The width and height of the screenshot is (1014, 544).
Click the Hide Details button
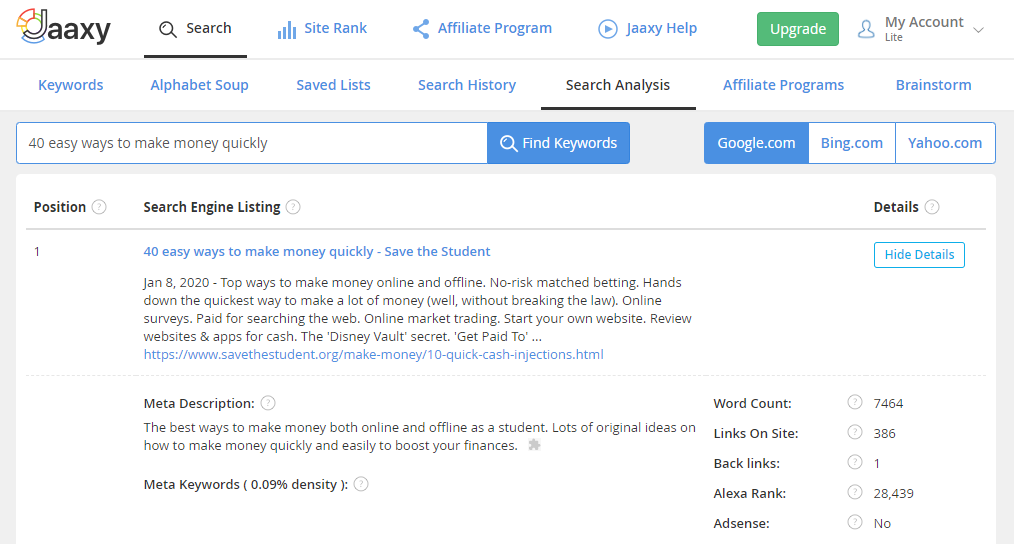pyautogui.click(x=919, y=255)
